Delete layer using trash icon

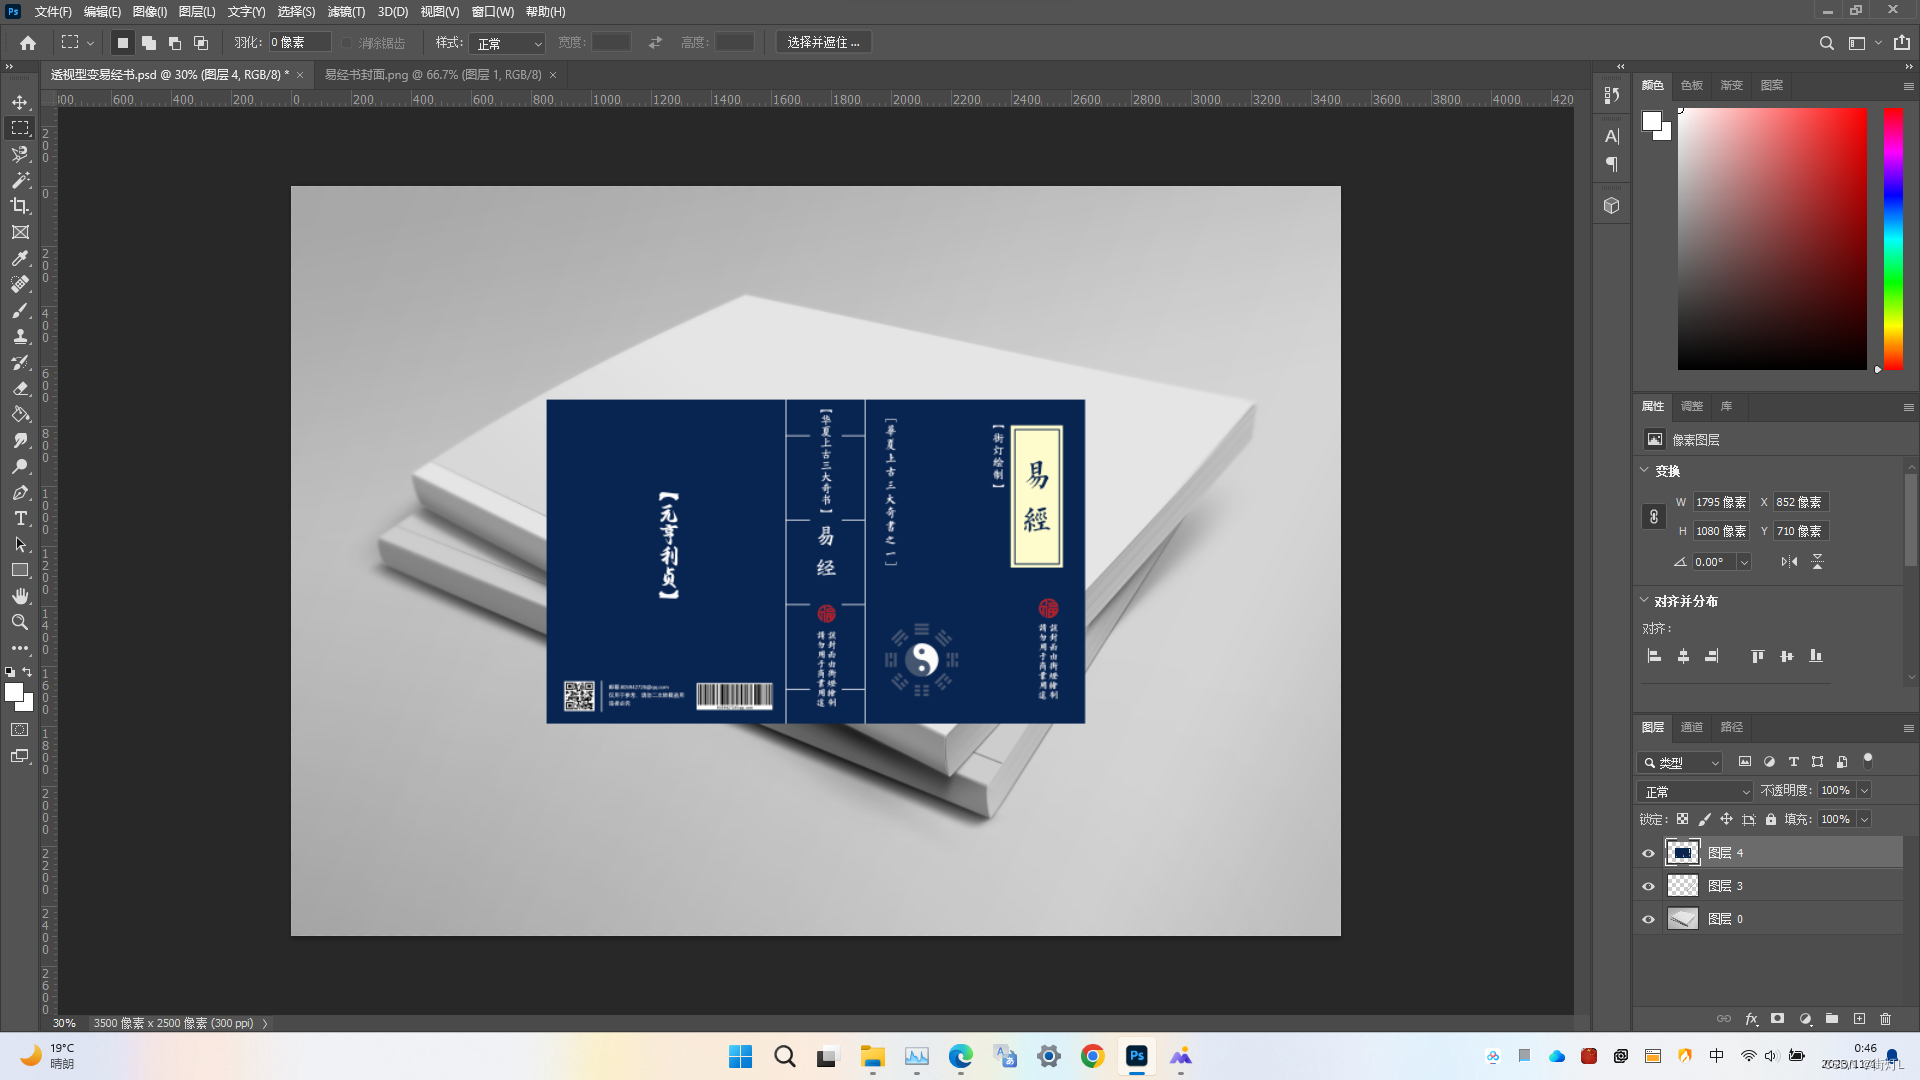coord(1885,1019)
